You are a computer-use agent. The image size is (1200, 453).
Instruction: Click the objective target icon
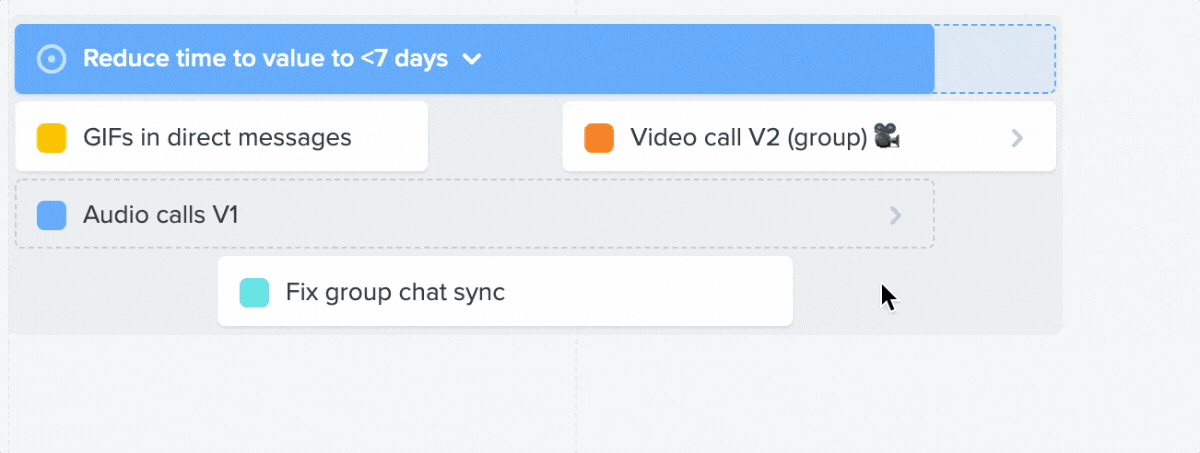51,59
